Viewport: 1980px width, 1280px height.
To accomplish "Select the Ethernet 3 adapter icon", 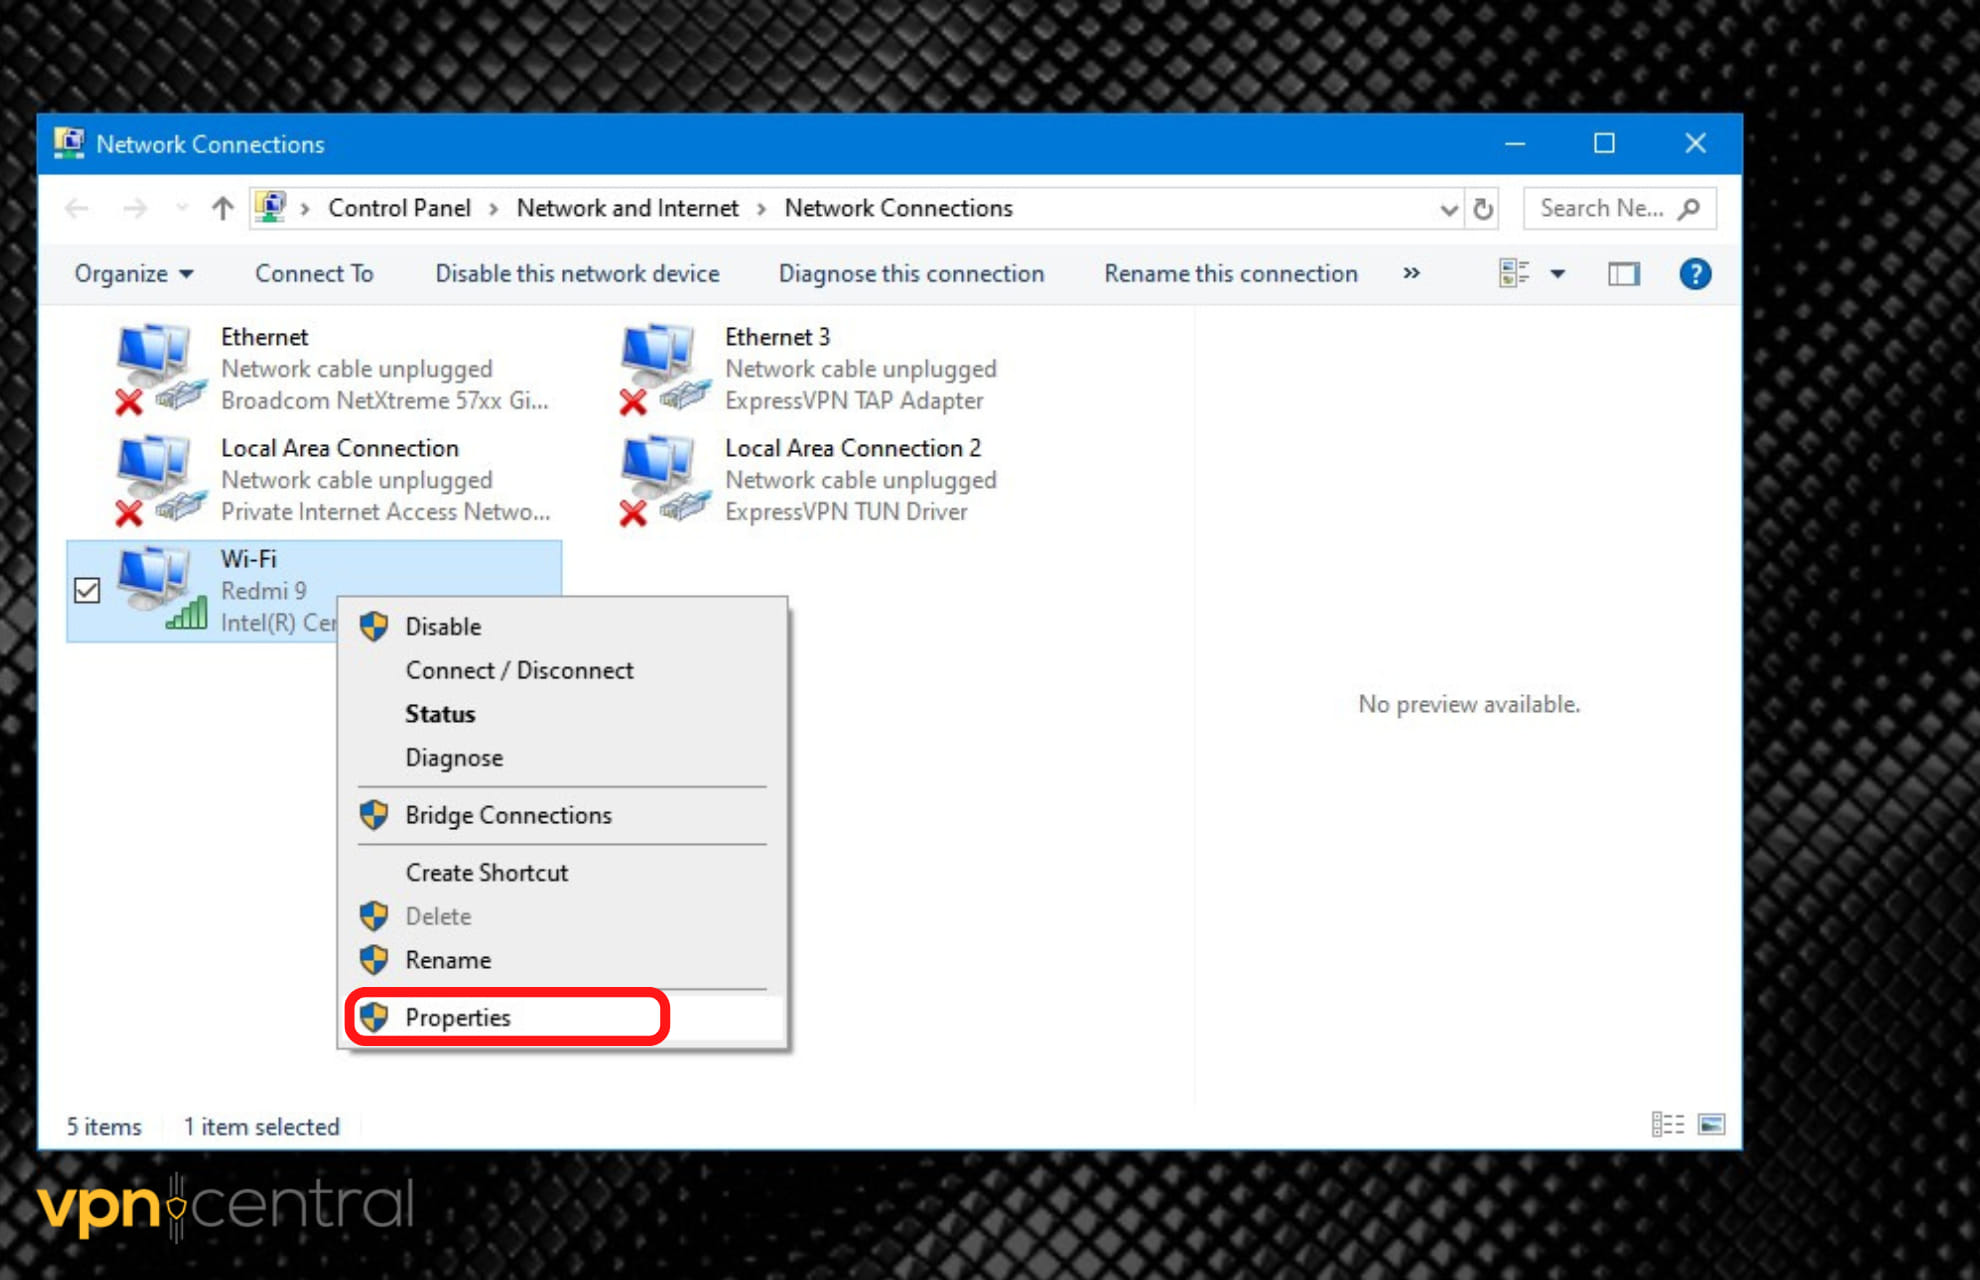I will (659, 367).
